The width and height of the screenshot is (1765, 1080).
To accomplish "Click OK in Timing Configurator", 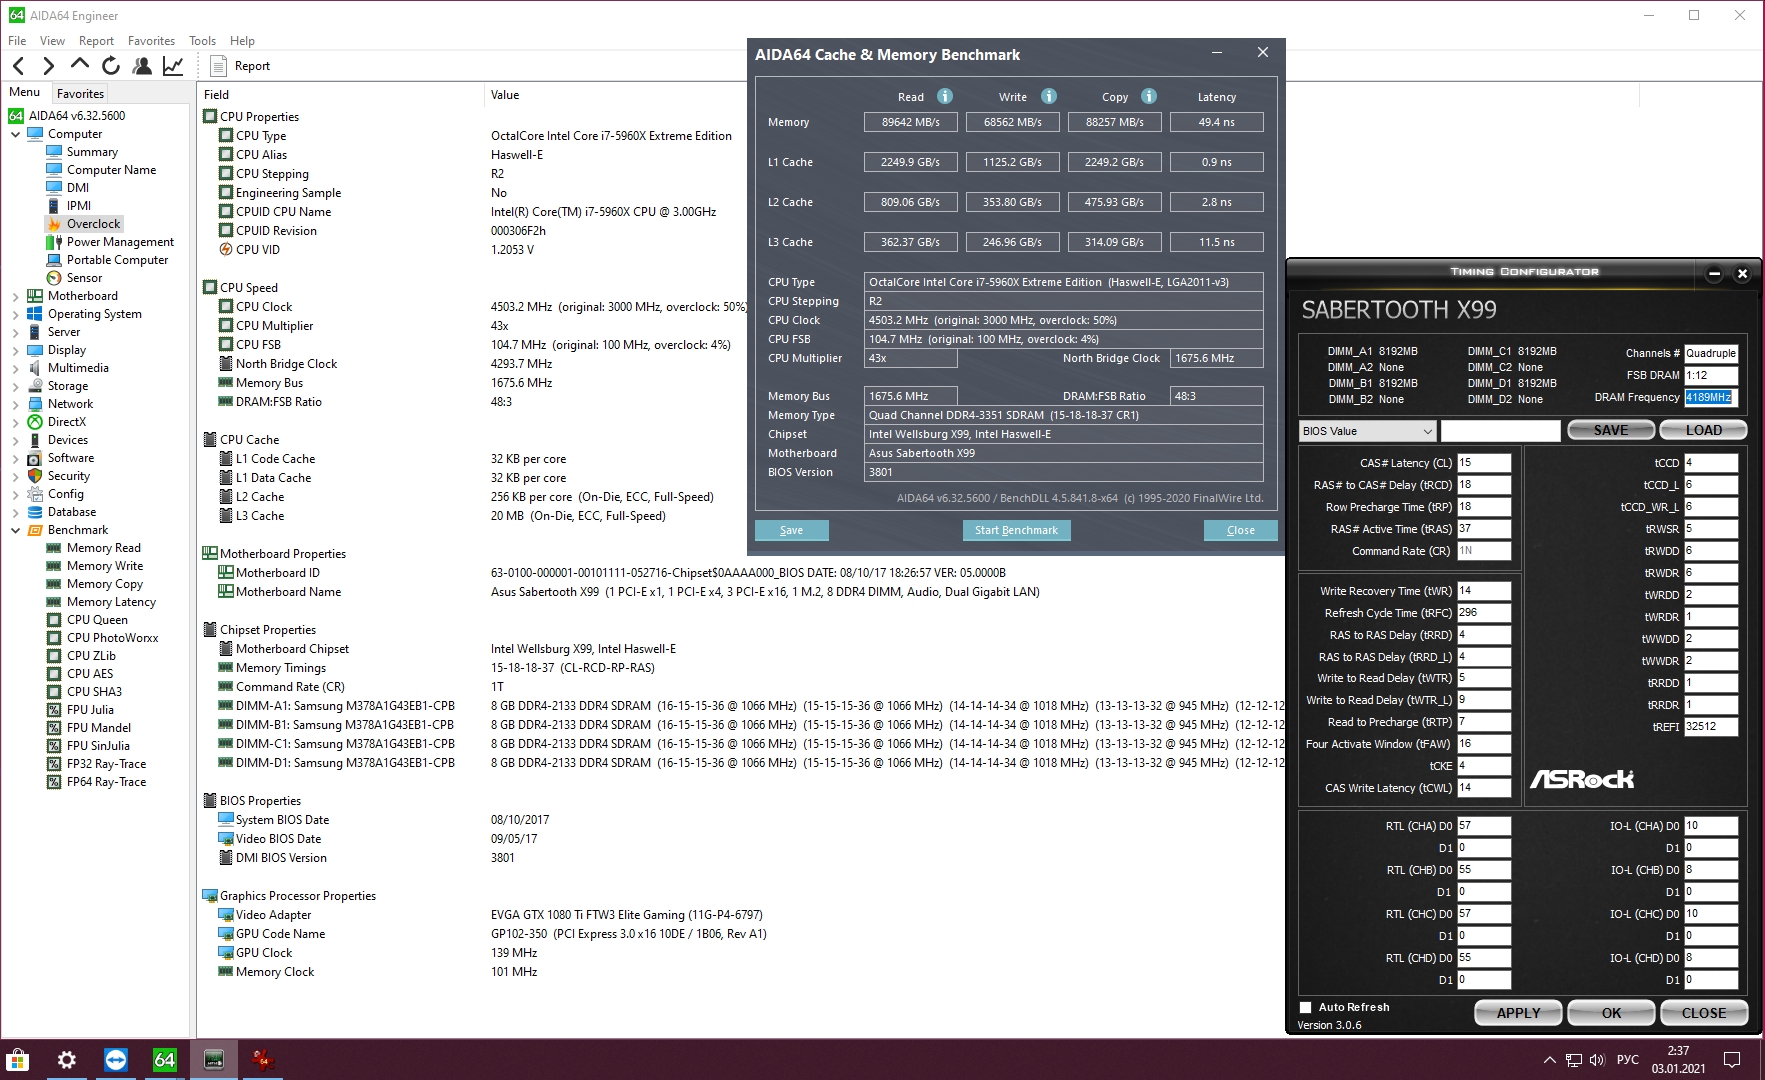I will tap(1611, 1013).
